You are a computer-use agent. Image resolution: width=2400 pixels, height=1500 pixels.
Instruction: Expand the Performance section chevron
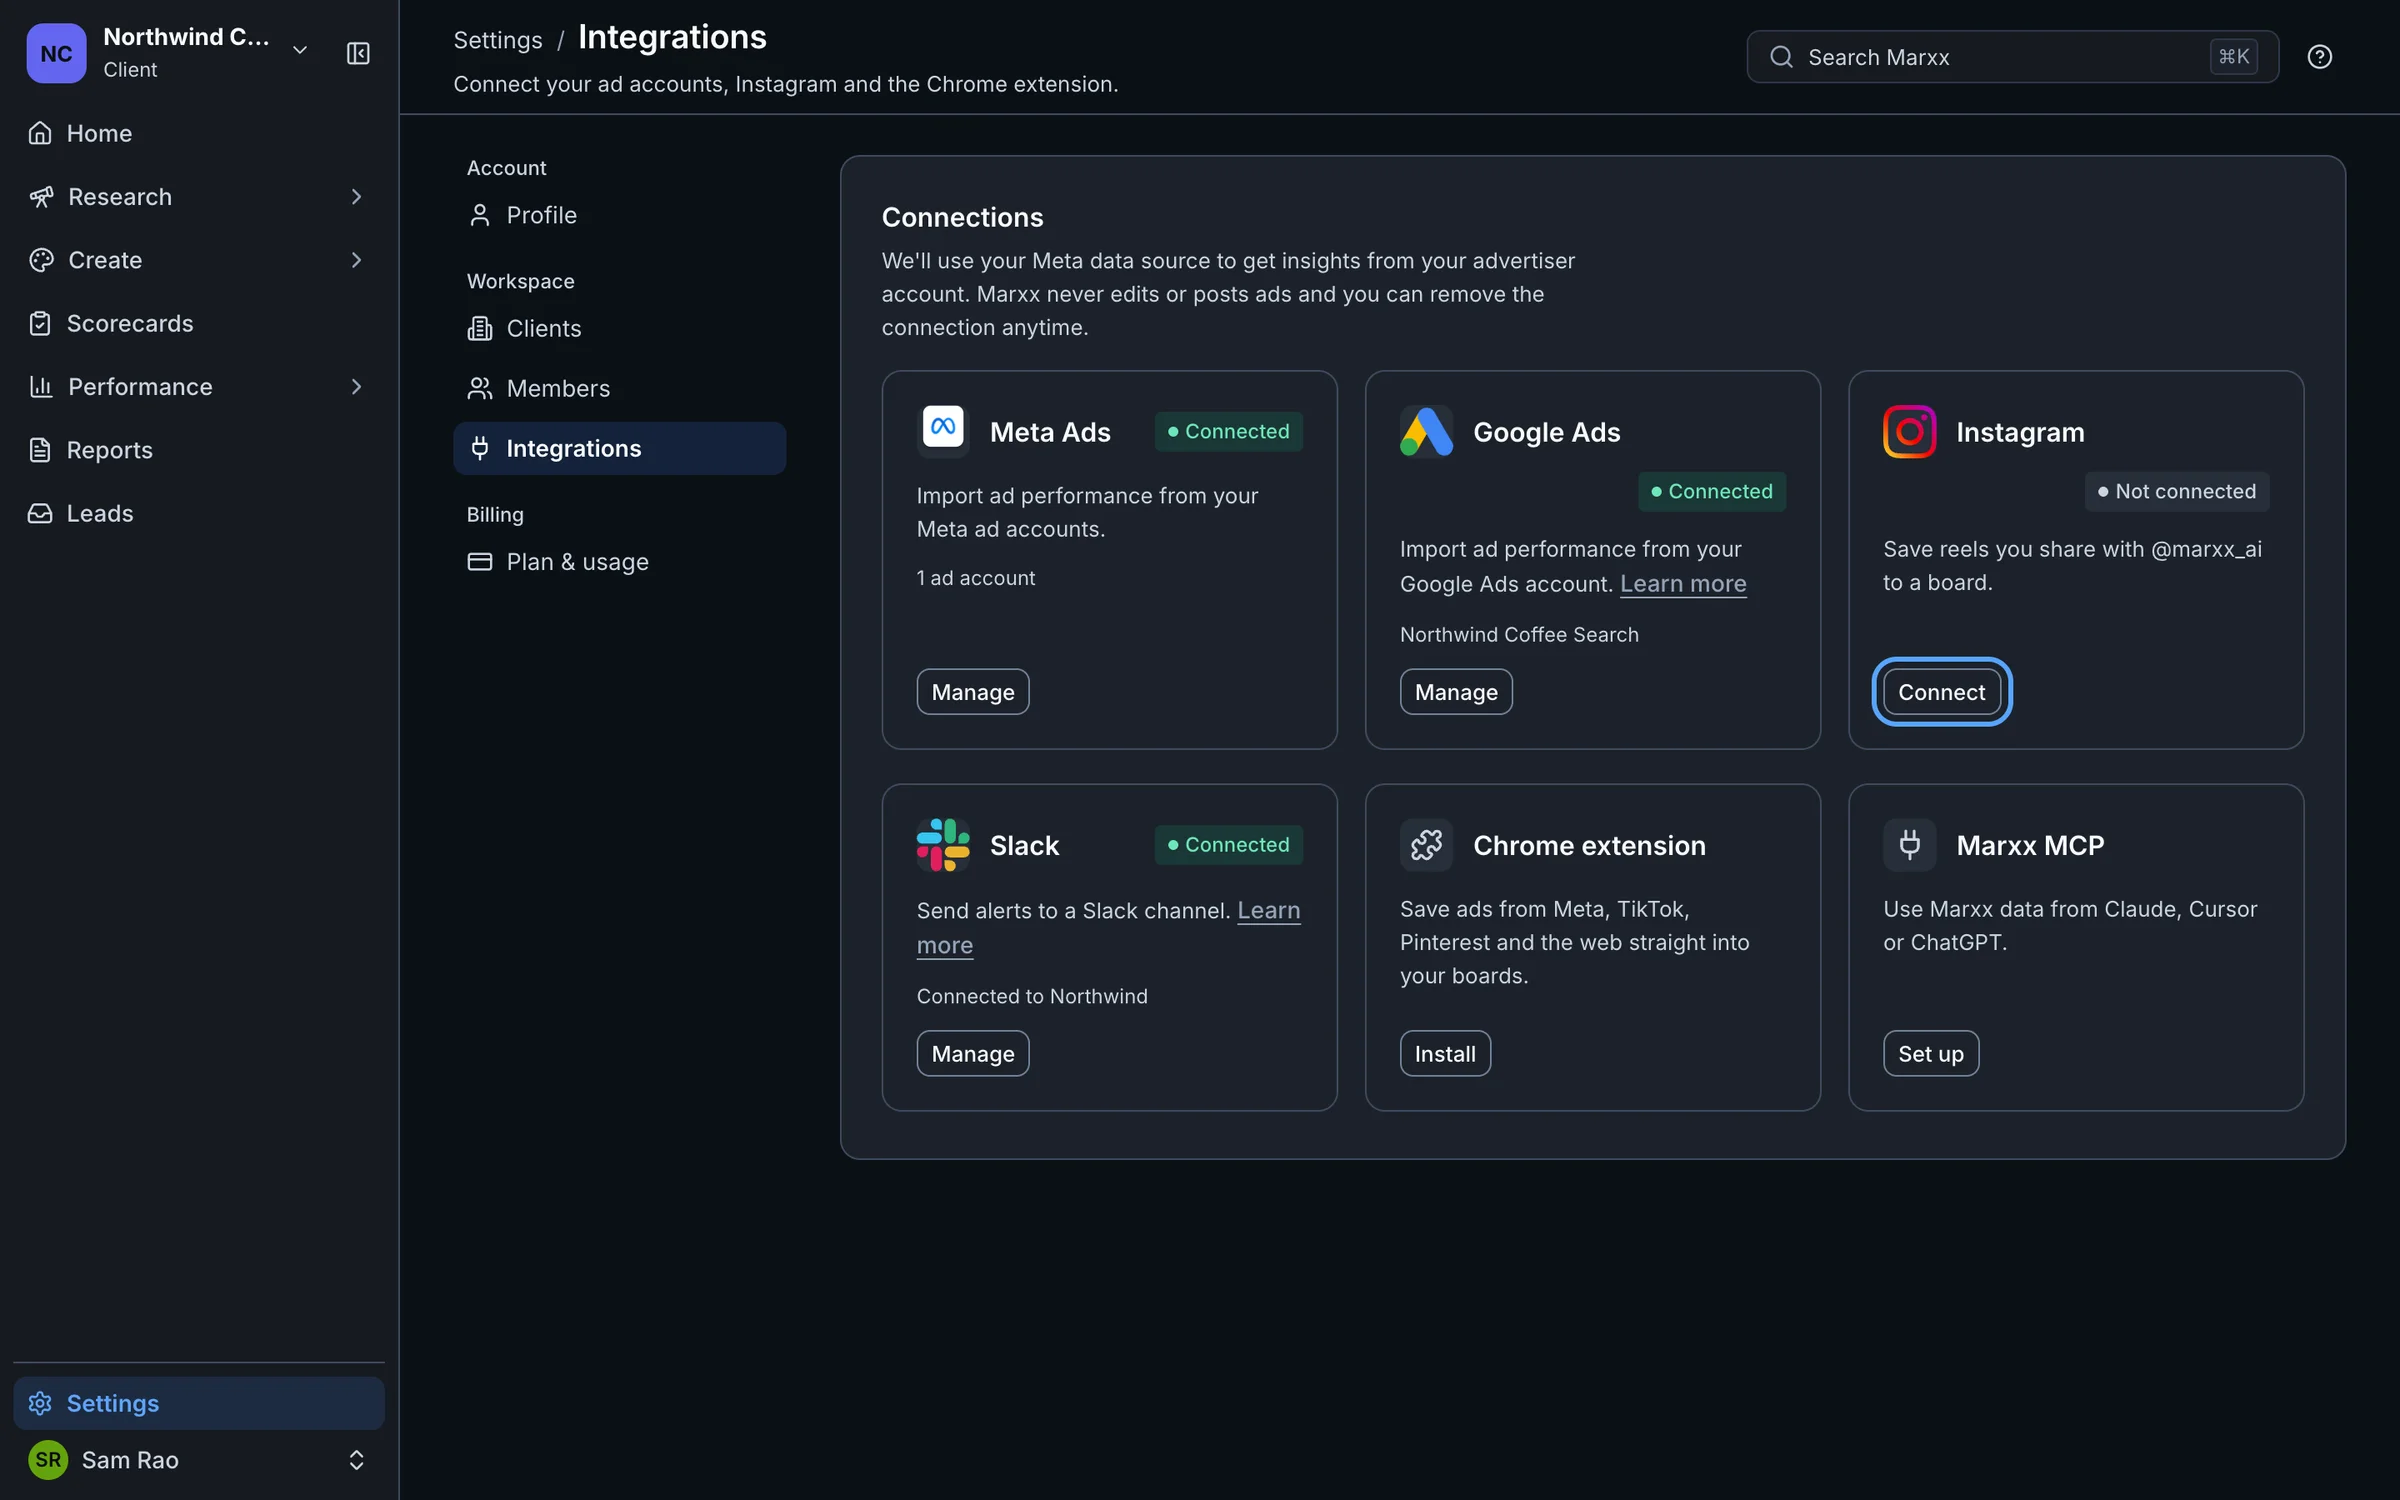click(356, 387)
